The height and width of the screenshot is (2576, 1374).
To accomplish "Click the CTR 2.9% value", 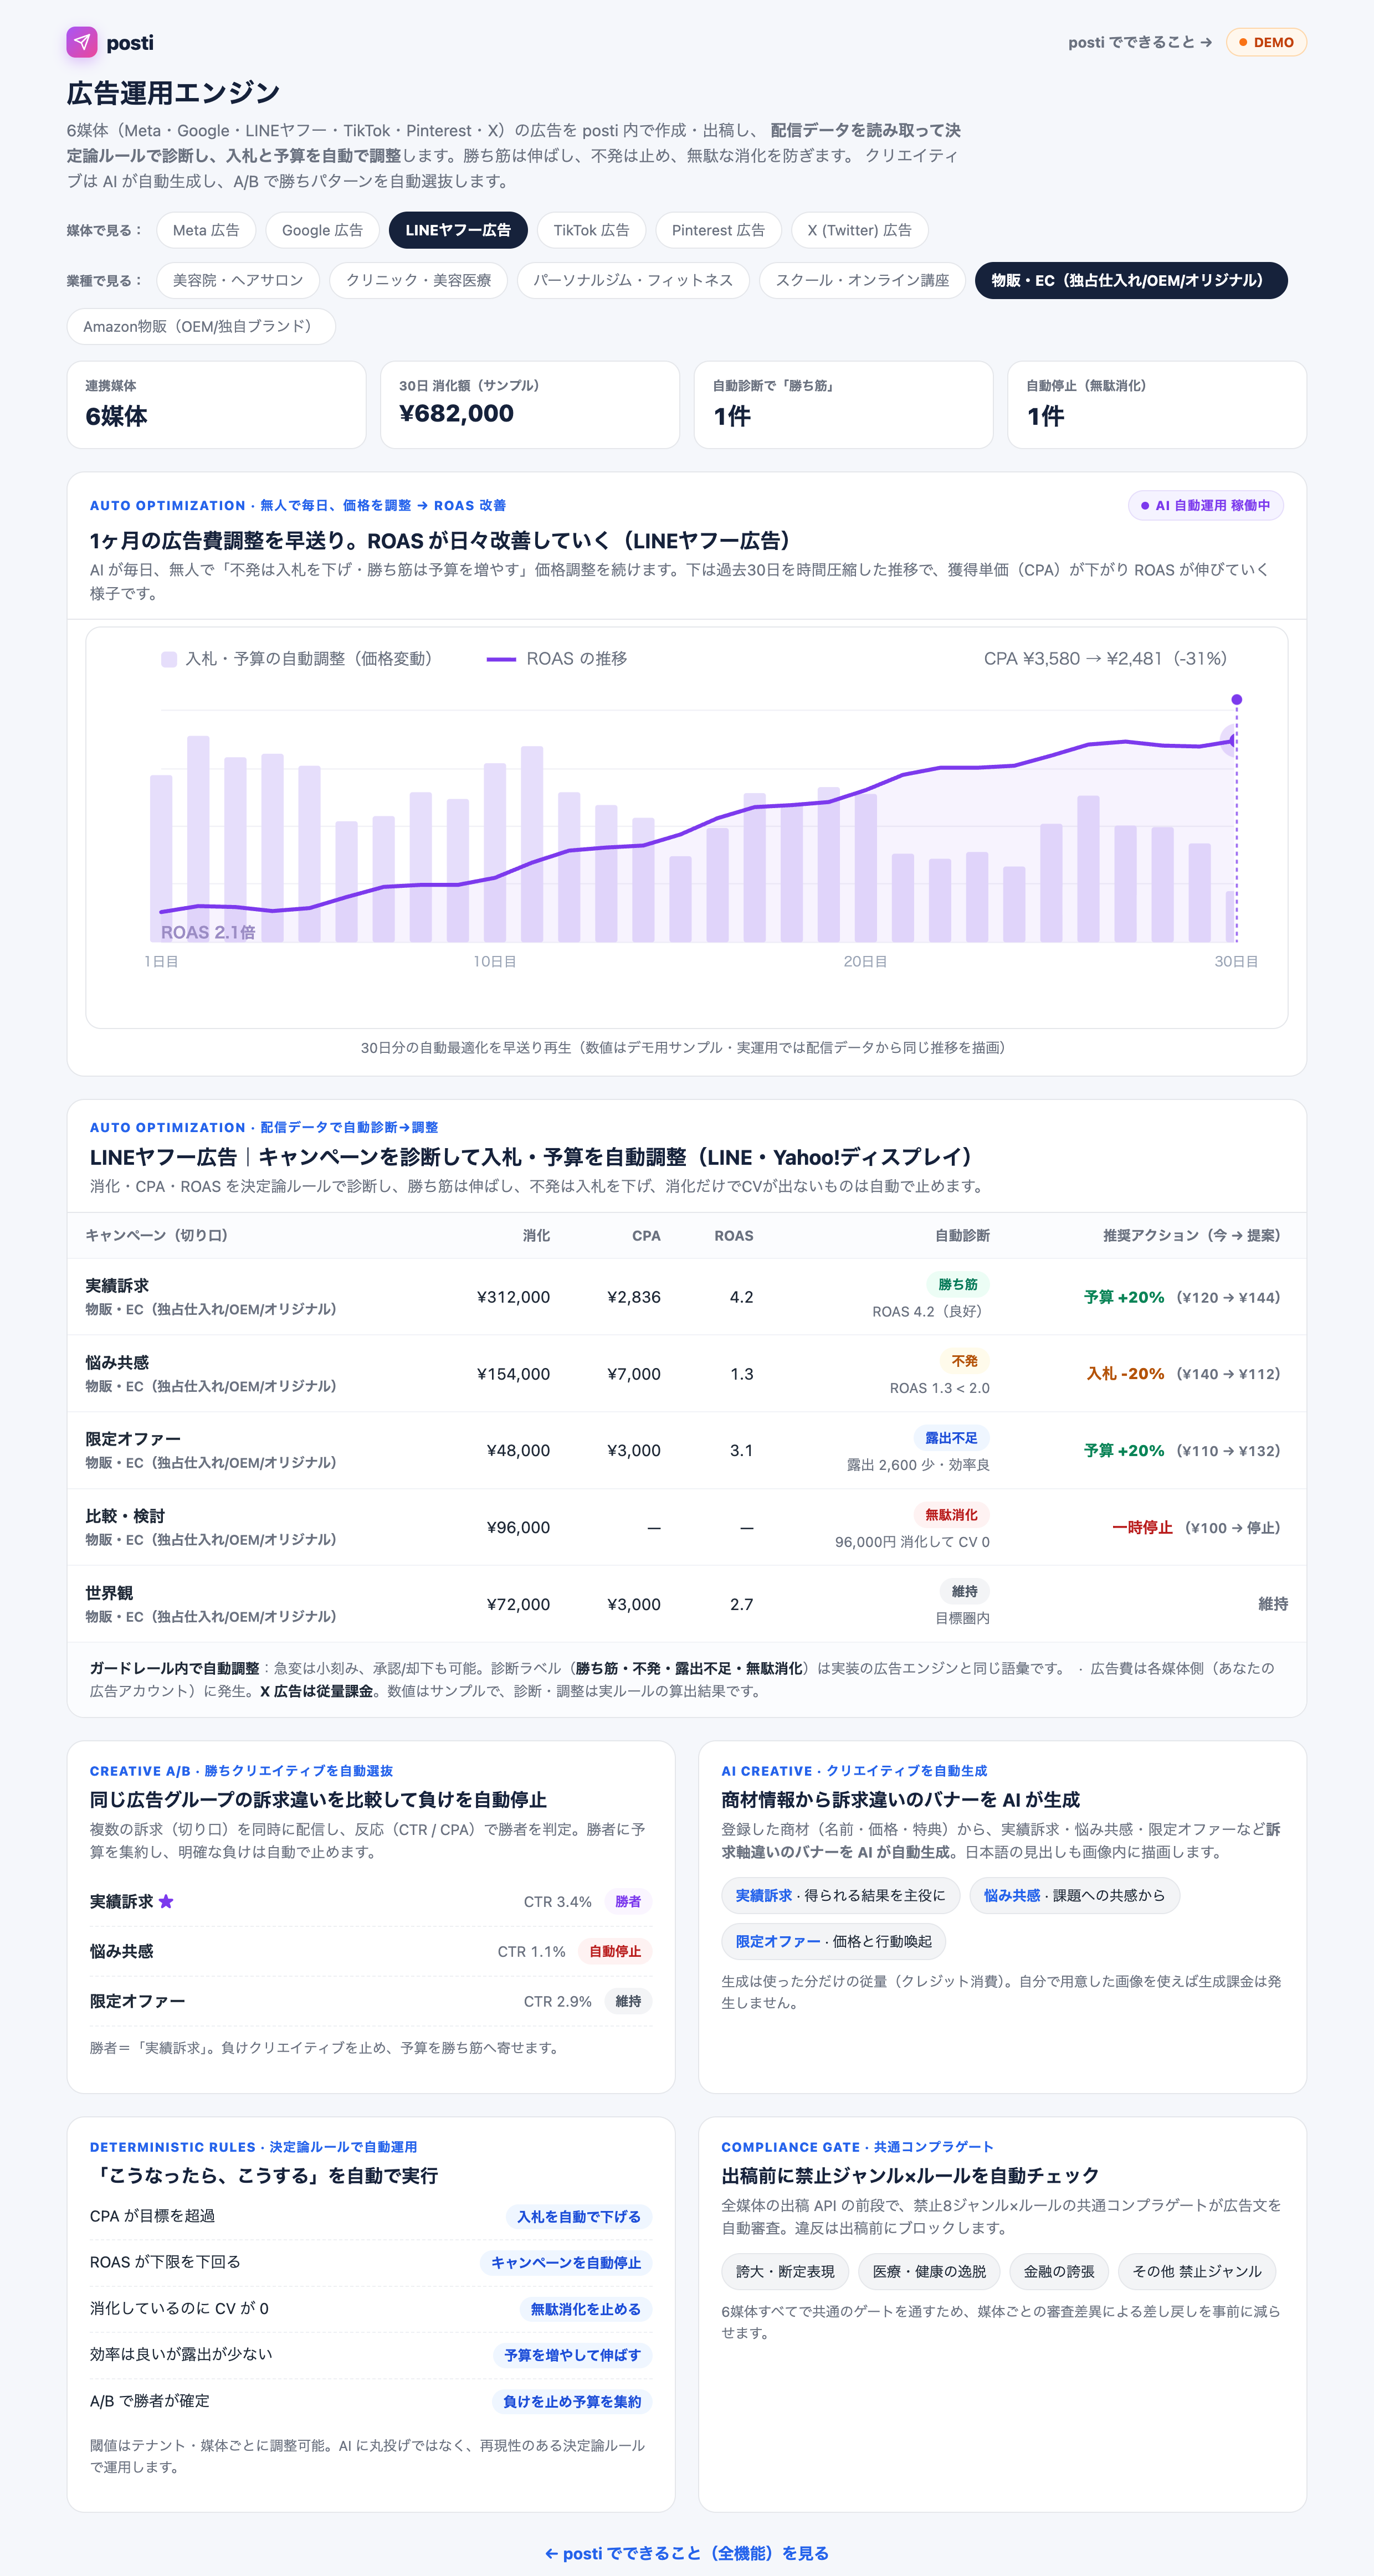I will [557, 2001].
